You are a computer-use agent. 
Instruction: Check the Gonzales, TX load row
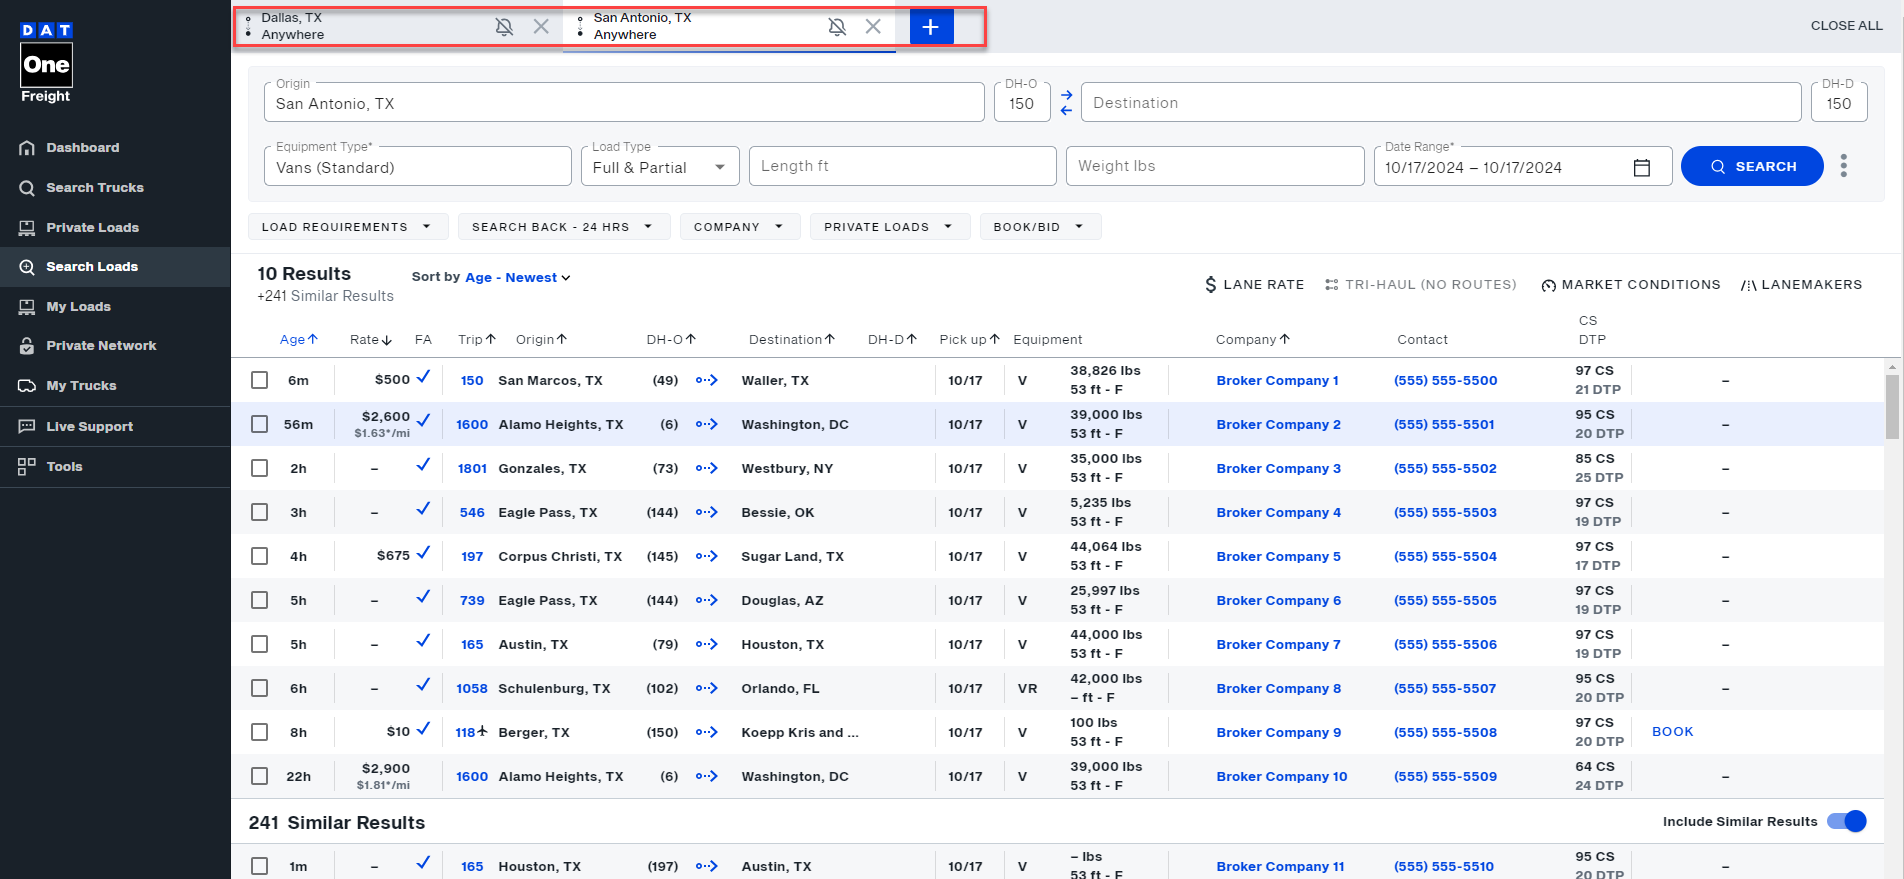coord(260,468)
